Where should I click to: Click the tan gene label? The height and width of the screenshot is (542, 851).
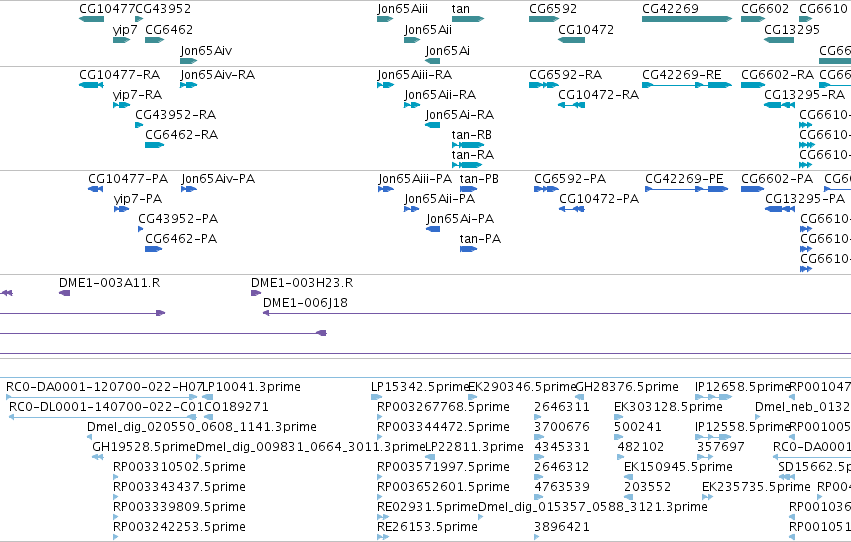(461, 9)
